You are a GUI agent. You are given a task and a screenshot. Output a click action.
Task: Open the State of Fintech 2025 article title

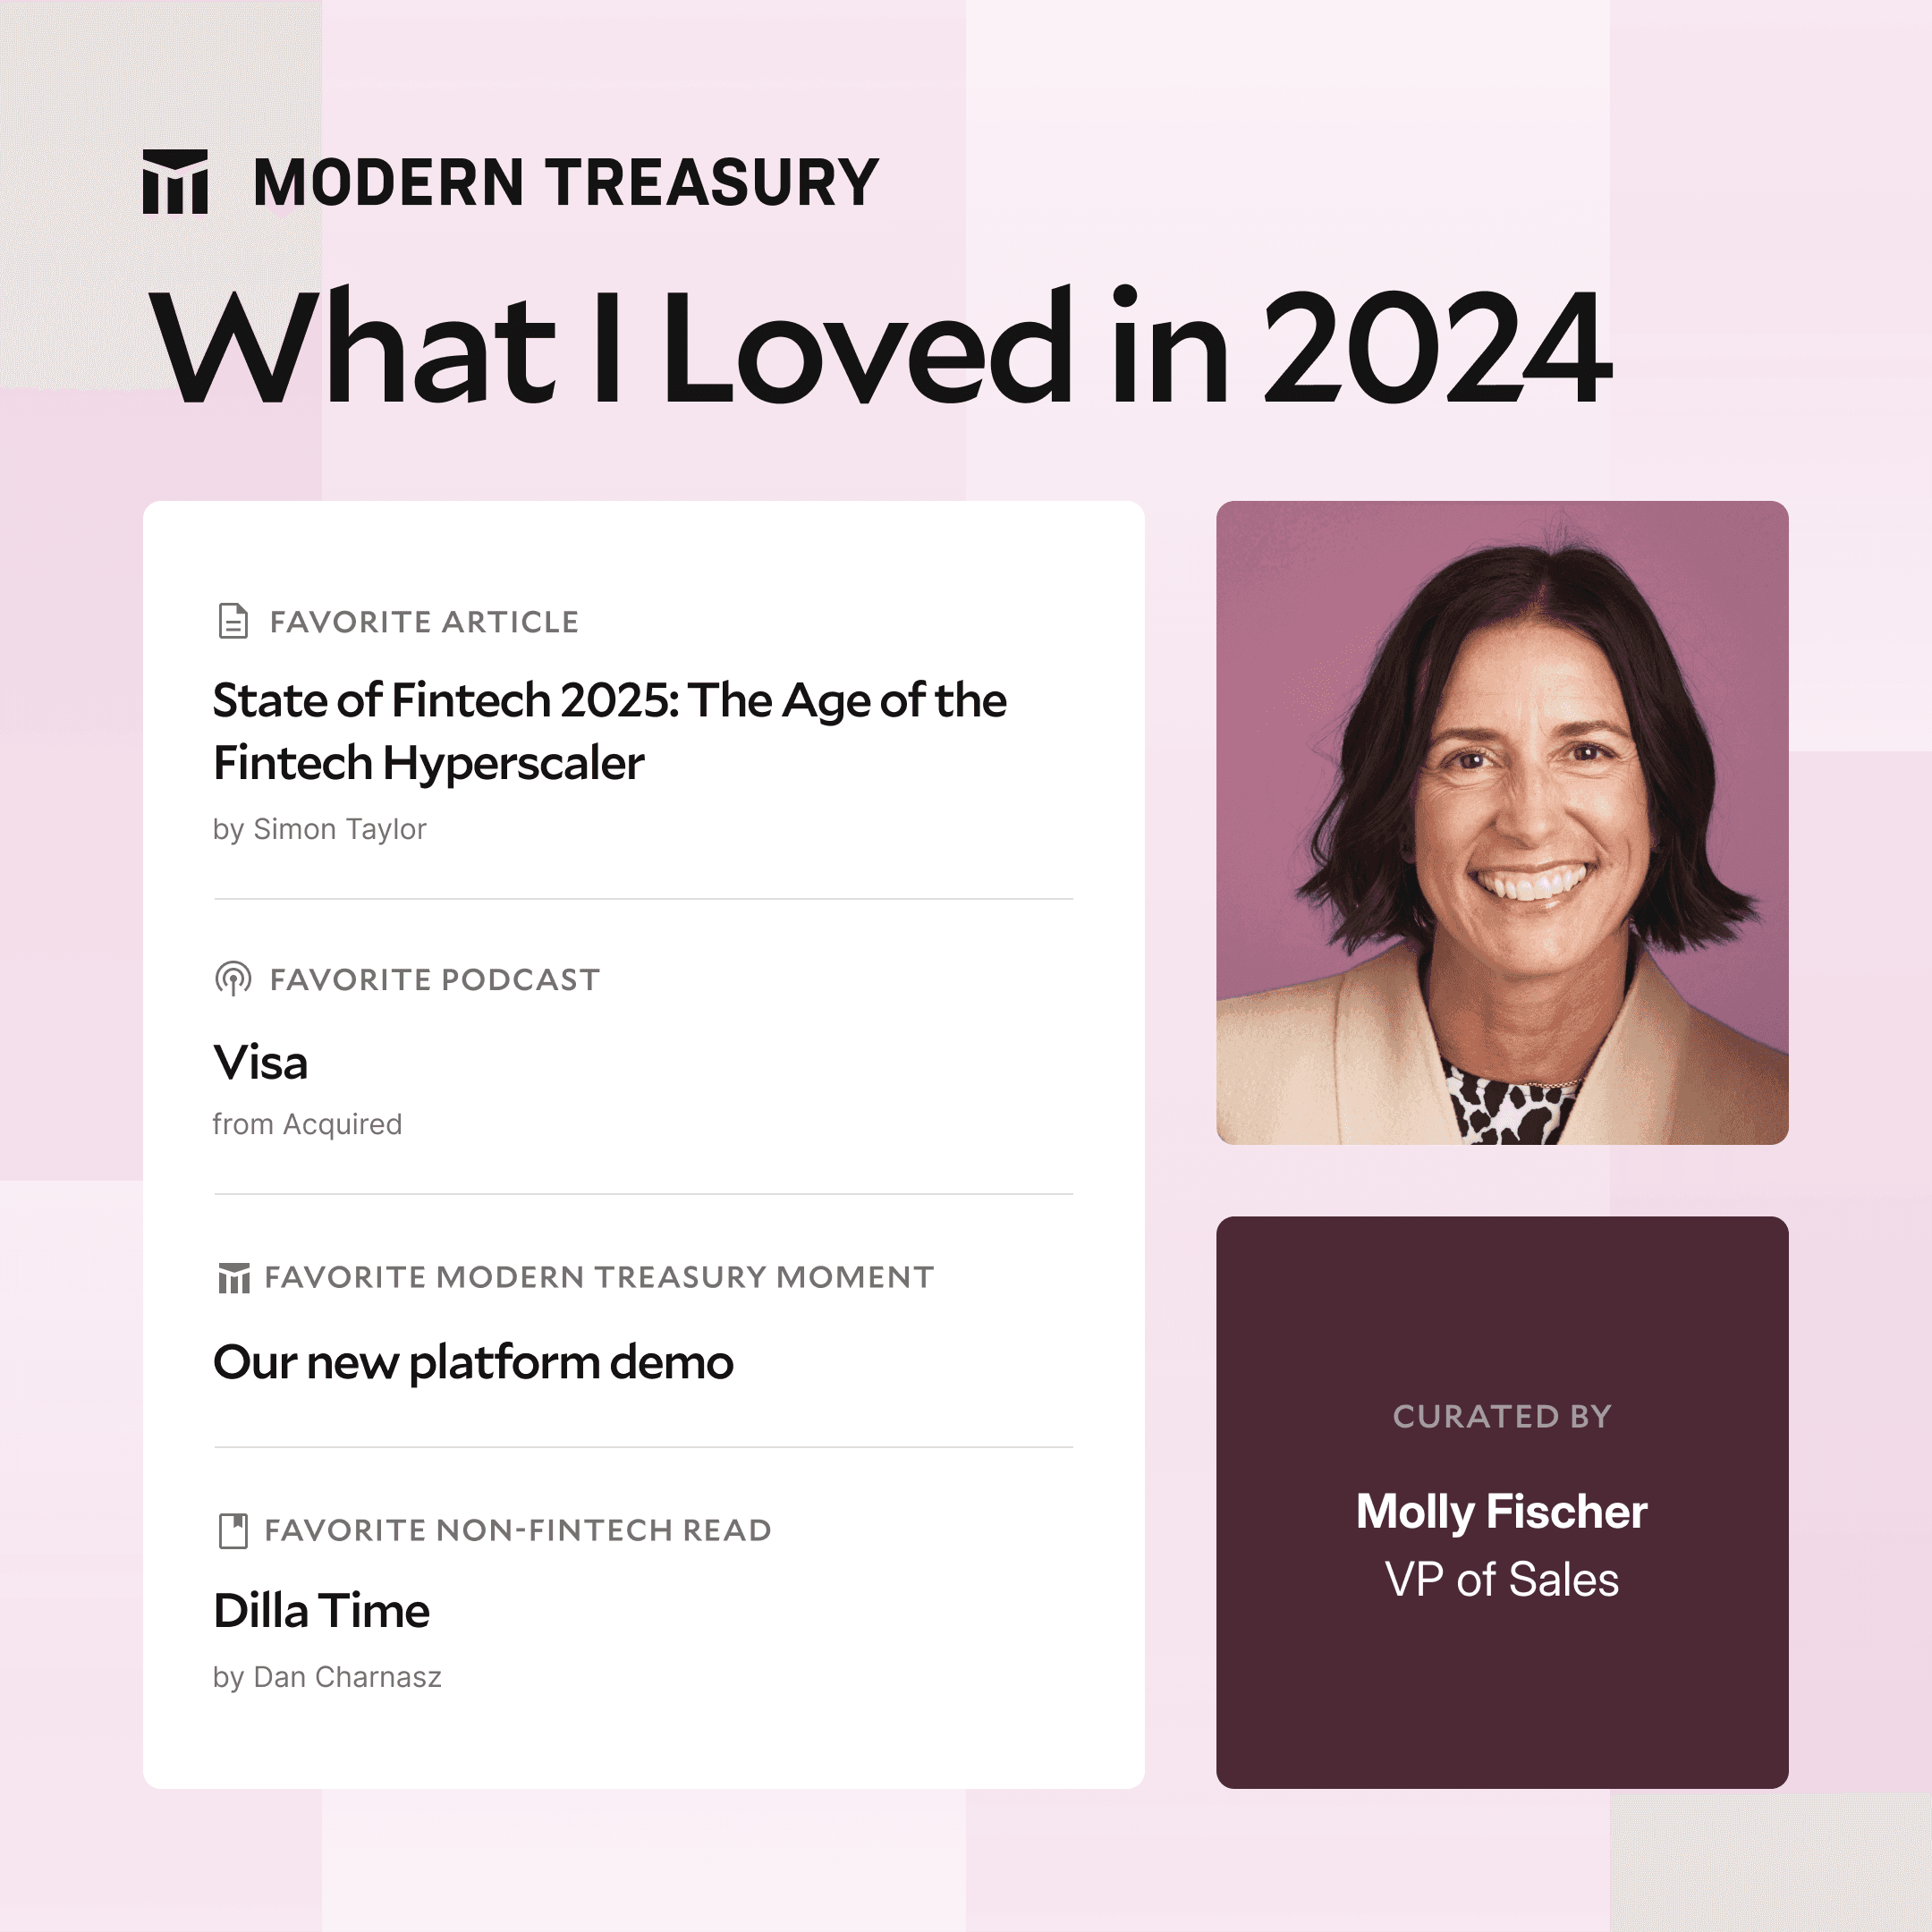click(x=609, y=731)
